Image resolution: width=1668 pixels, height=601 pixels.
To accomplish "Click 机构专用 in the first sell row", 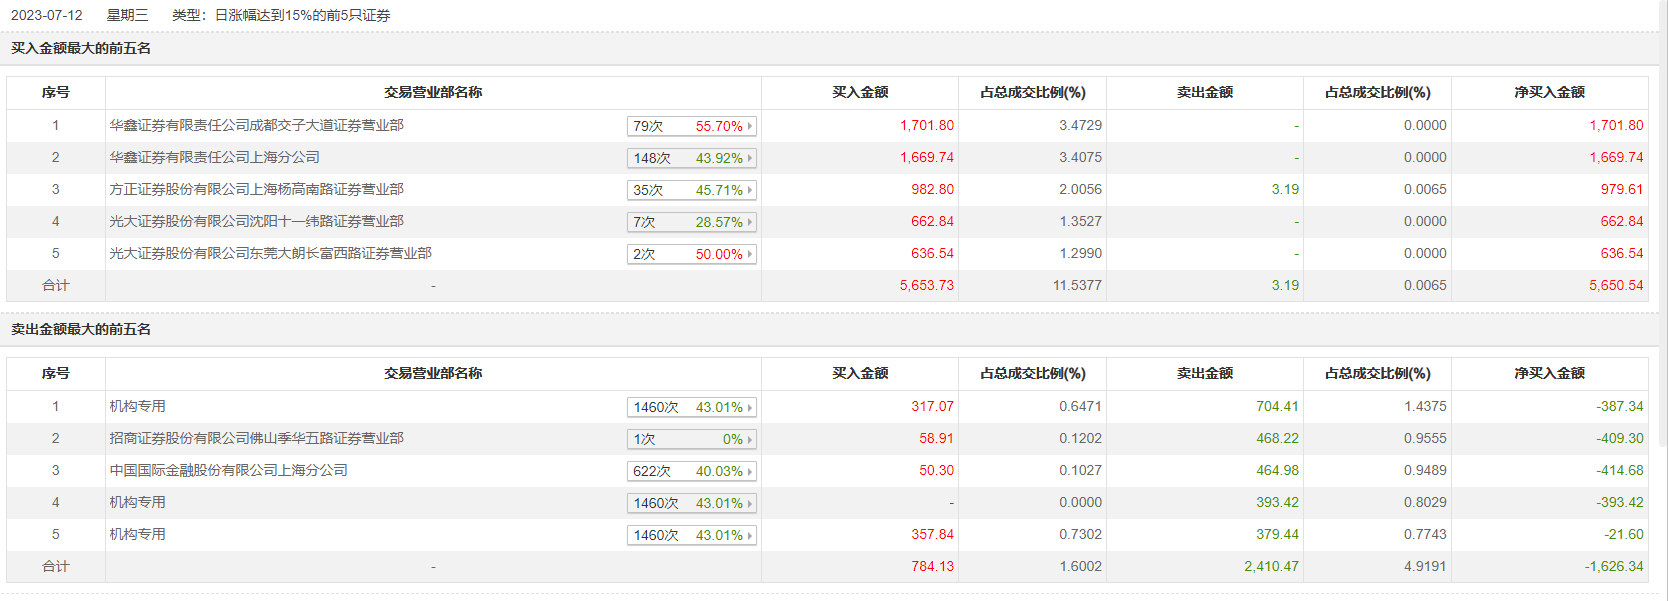I will tap(138, 406).
